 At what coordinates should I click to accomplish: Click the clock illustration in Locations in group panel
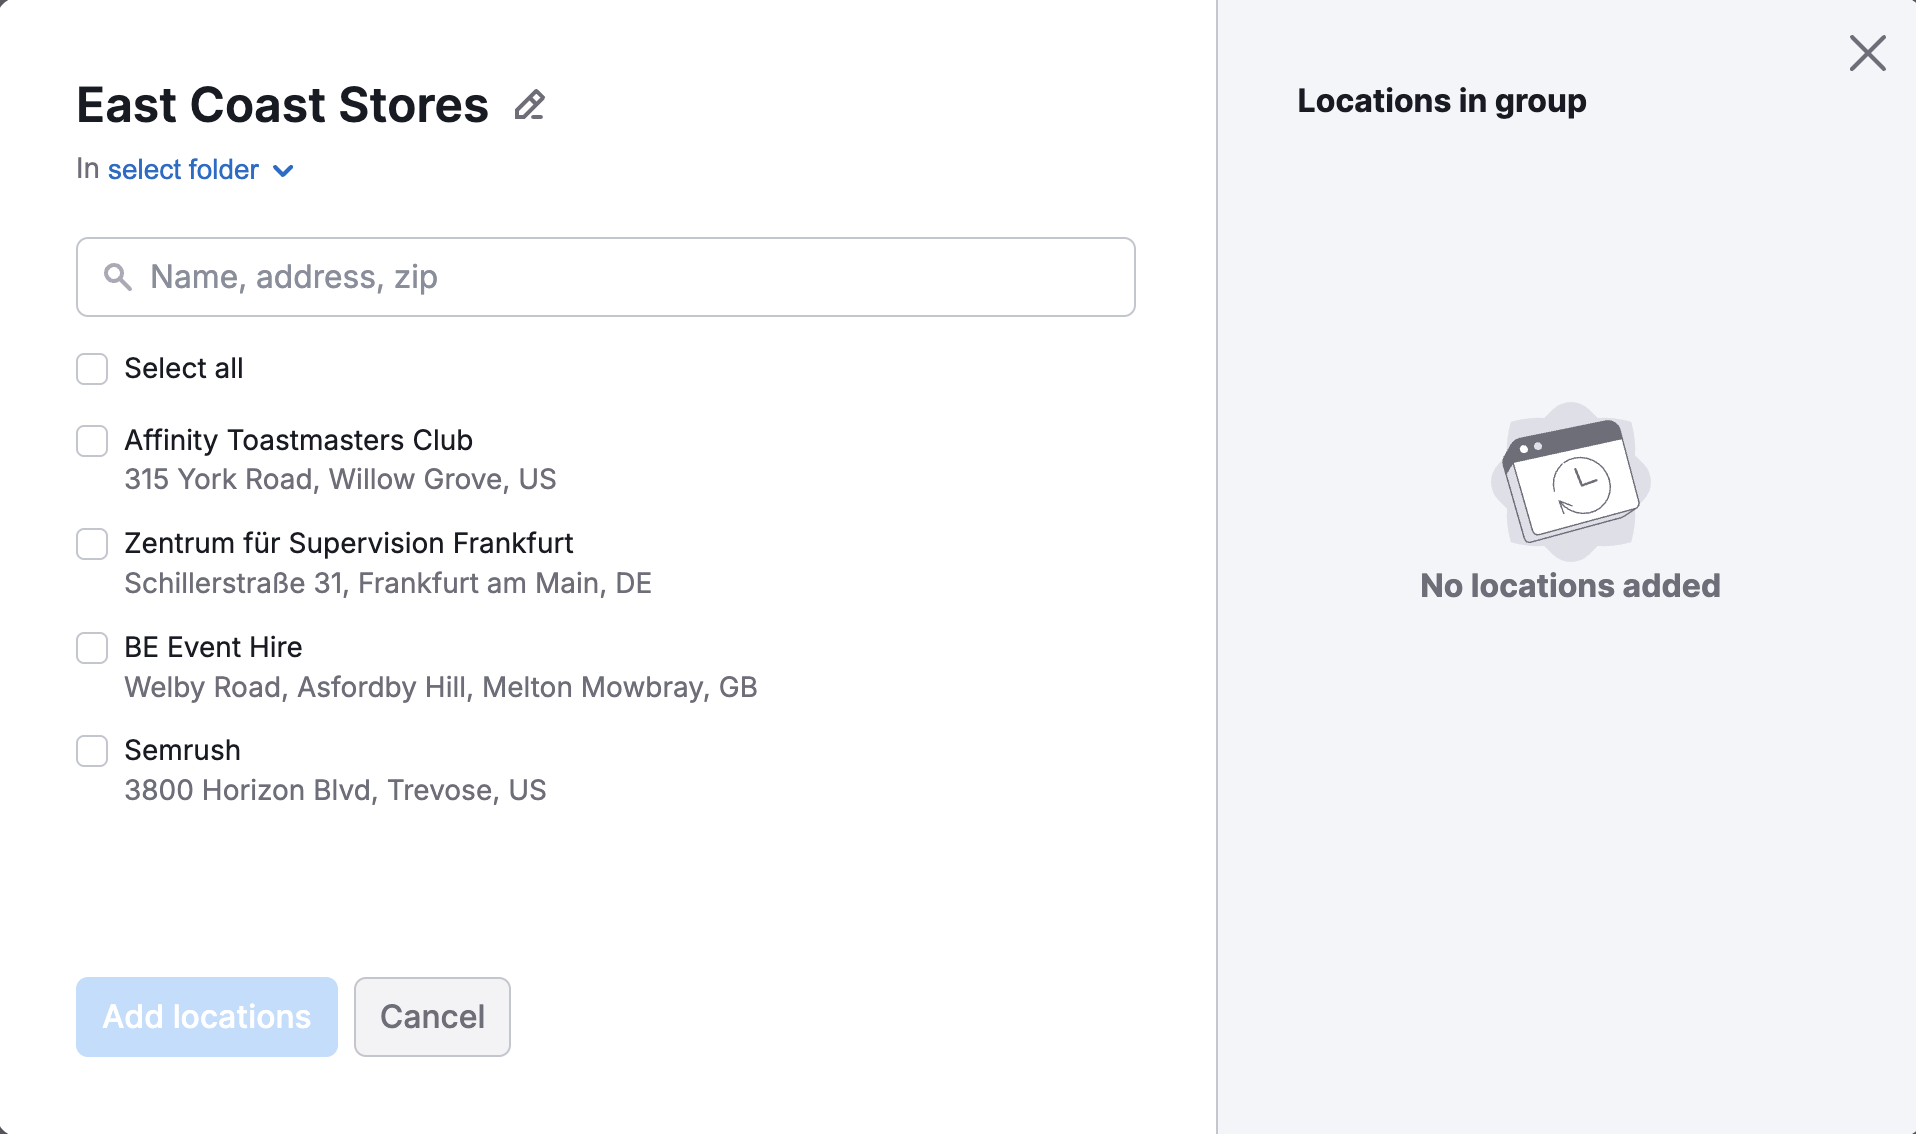(1568, 480)
